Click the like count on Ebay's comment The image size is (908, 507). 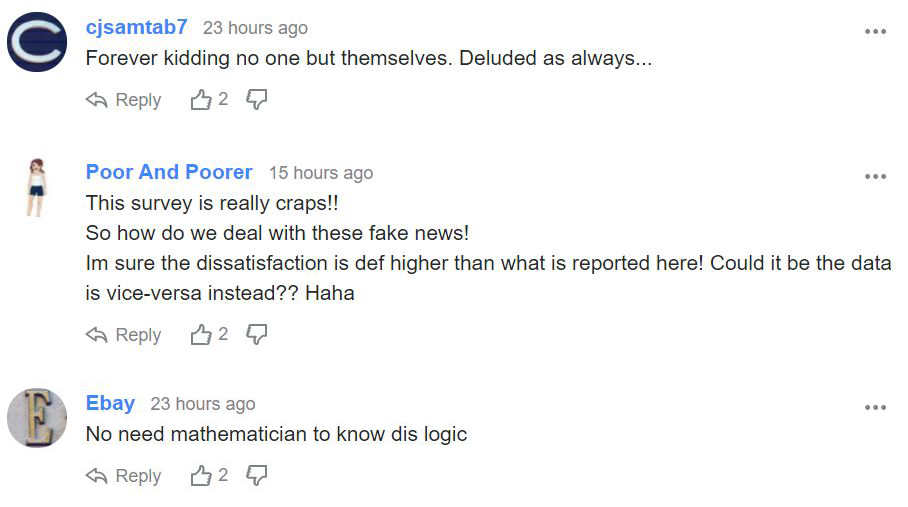[223, 475]
